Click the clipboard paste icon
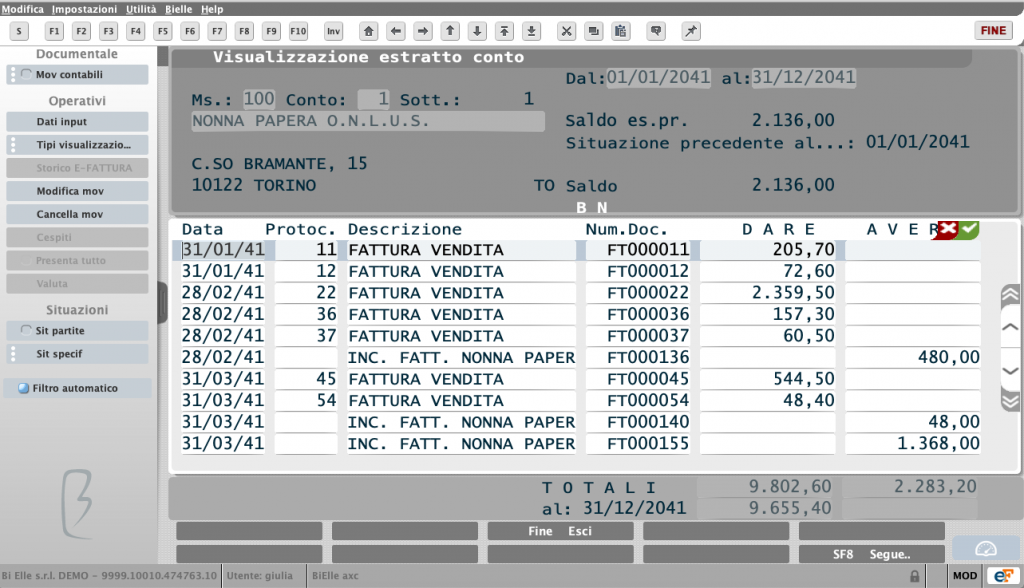The height and width of the screenshot is (588, 1024). pyautogui.click(x=621, y=31)
